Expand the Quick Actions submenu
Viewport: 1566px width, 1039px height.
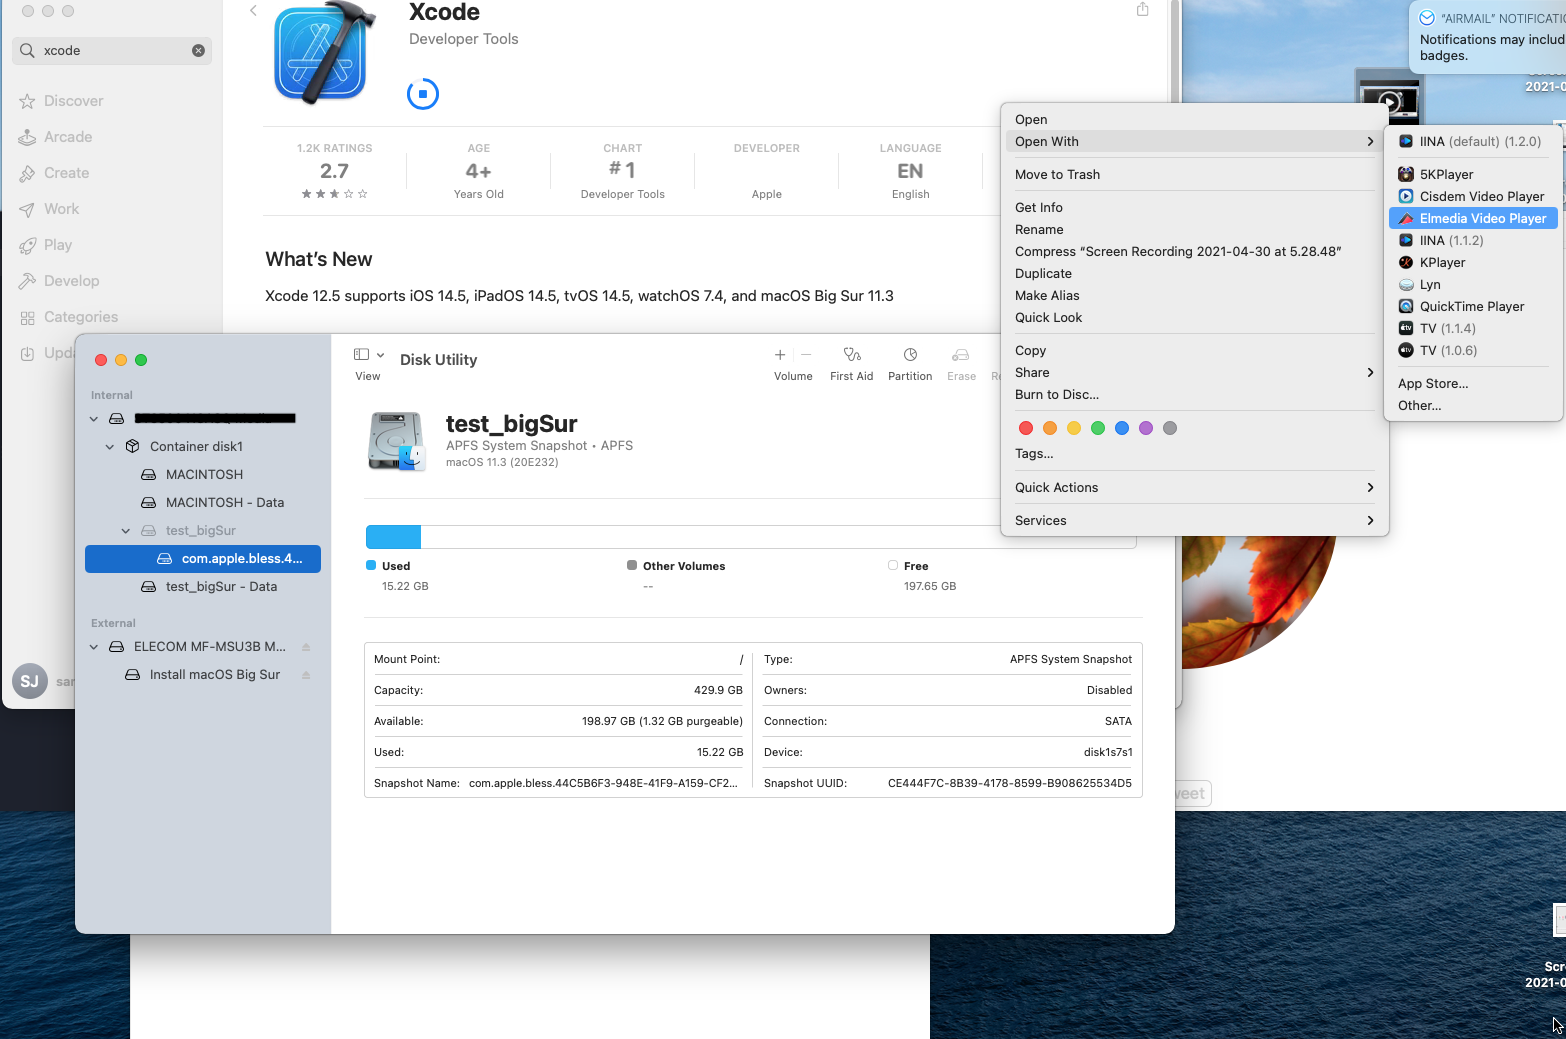pos(1194,487)
